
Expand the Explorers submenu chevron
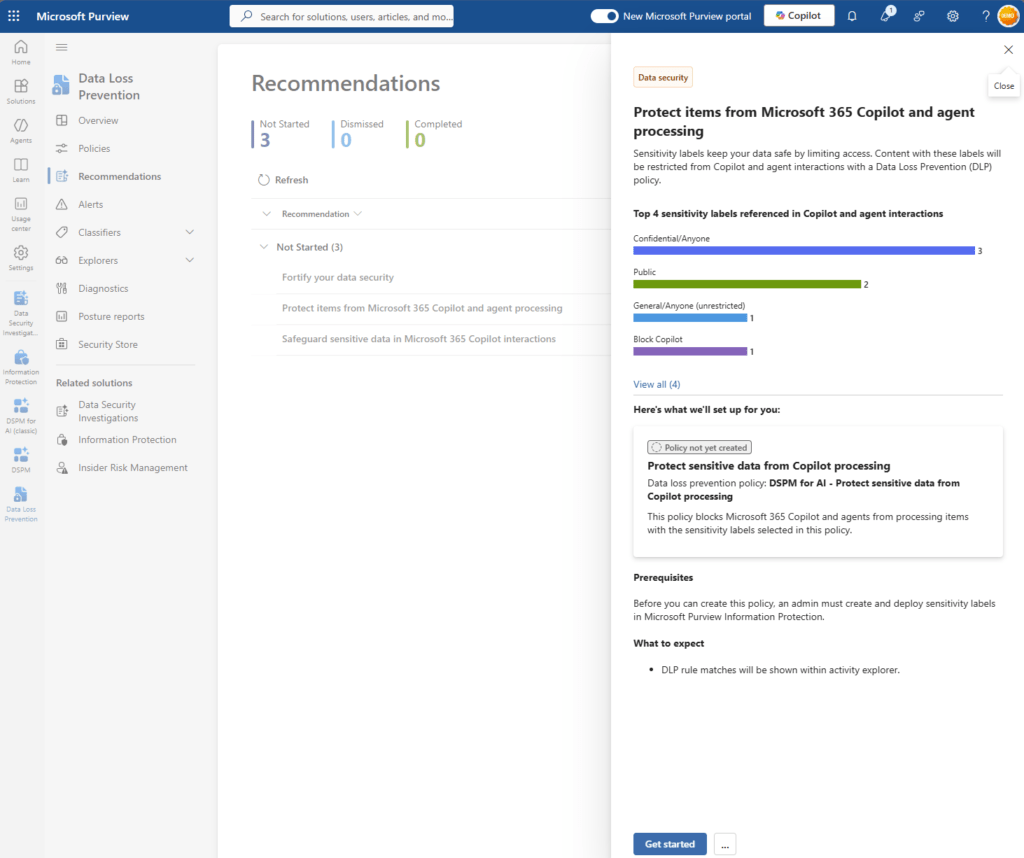click(x=189, y=260)
